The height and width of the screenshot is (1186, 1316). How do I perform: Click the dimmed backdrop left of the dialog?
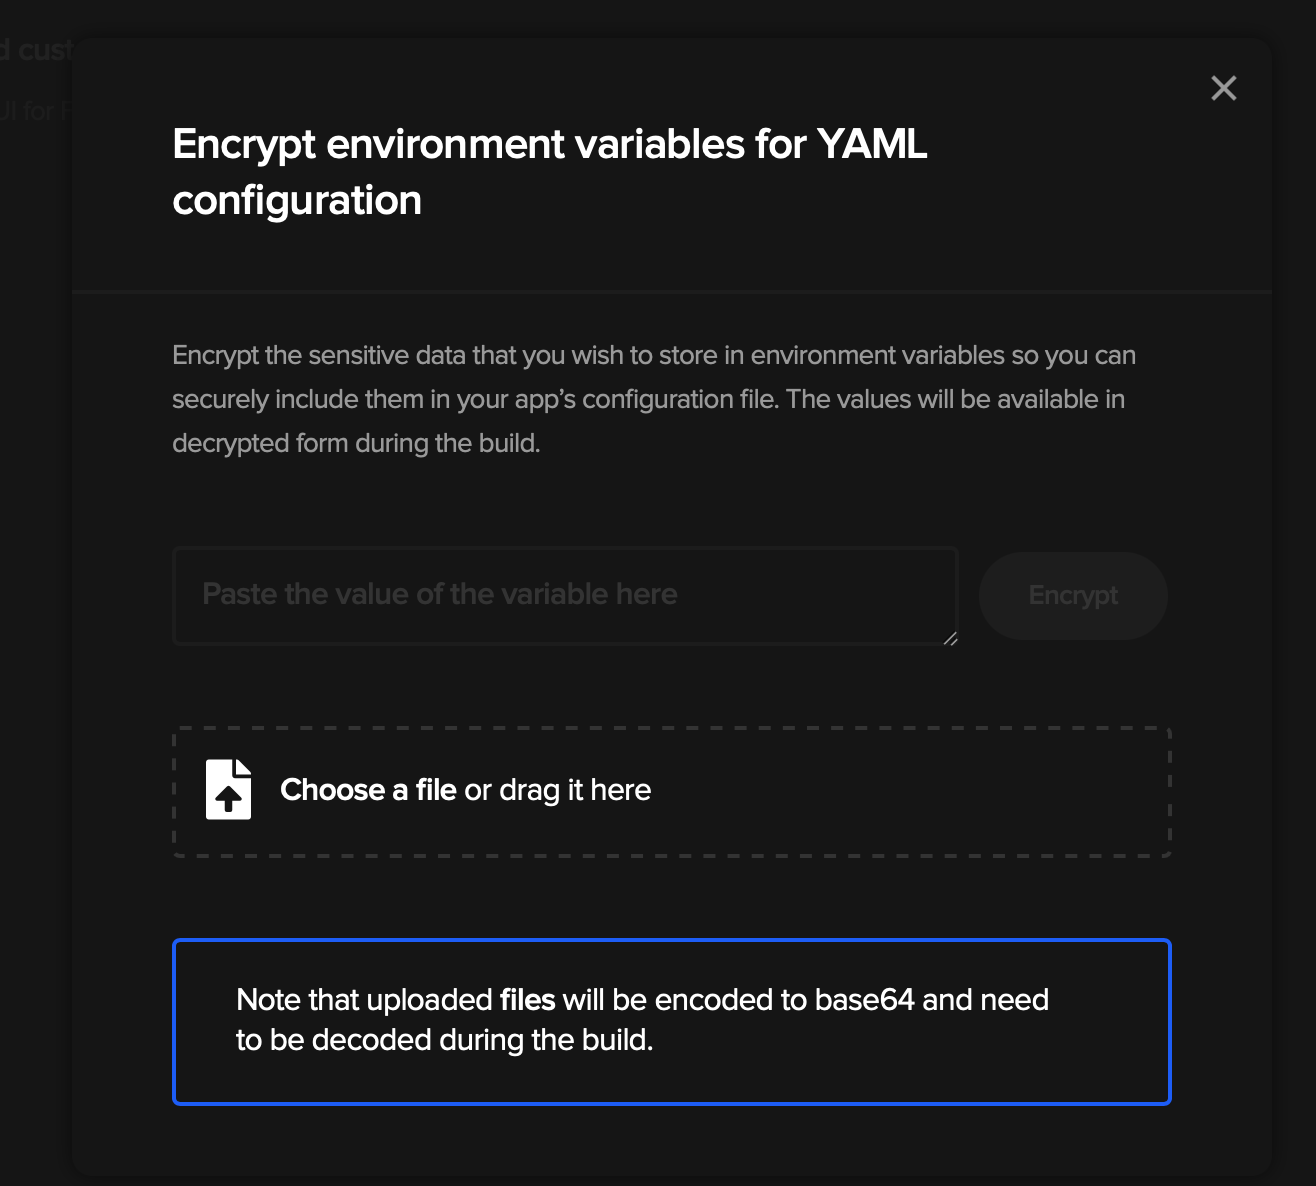(35, 600)
